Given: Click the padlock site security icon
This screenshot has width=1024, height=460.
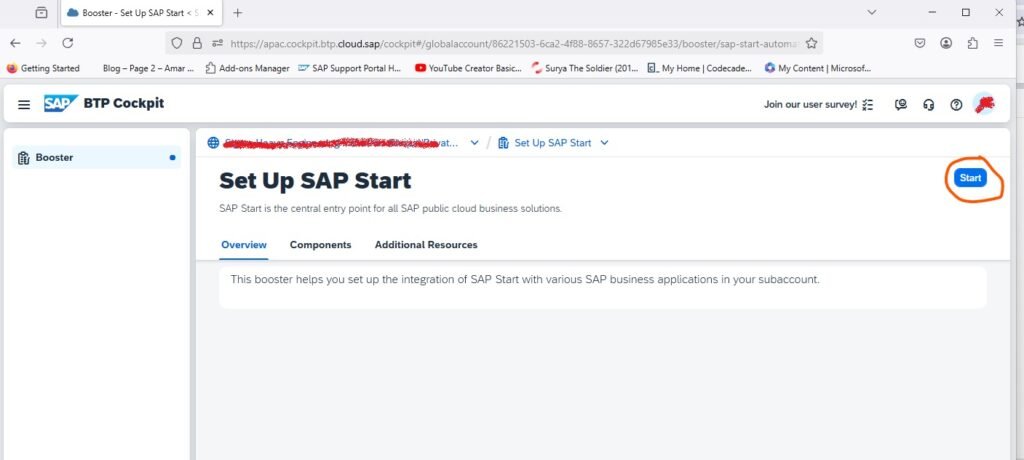Looking at the screenshot, I should [197, 43].
